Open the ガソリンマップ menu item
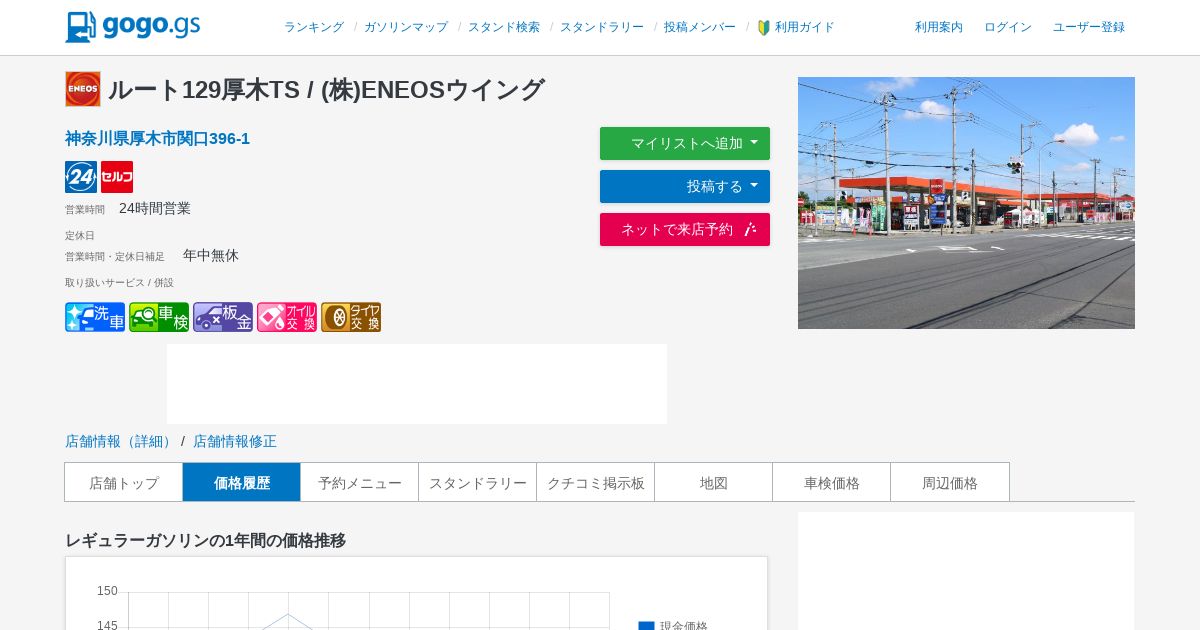The width and height of the screenshot is (1200, 630). (x=406, y=28)
